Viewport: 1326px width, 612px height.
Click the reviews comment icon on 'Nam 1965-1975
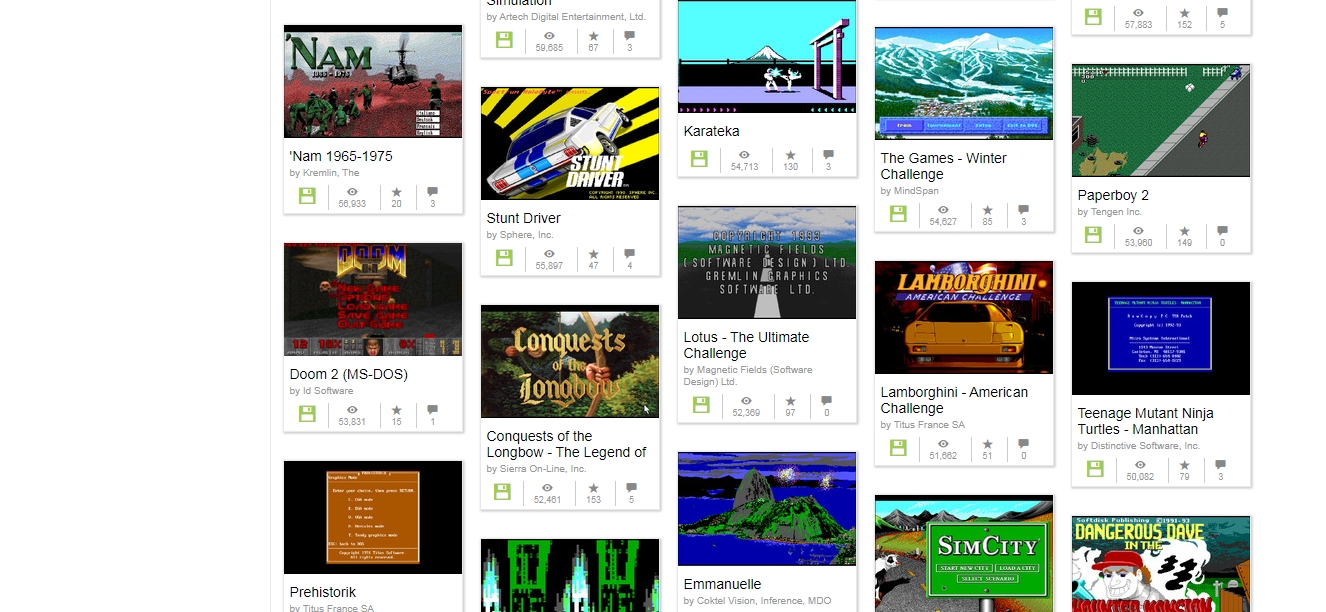click(x=432, y=191)
